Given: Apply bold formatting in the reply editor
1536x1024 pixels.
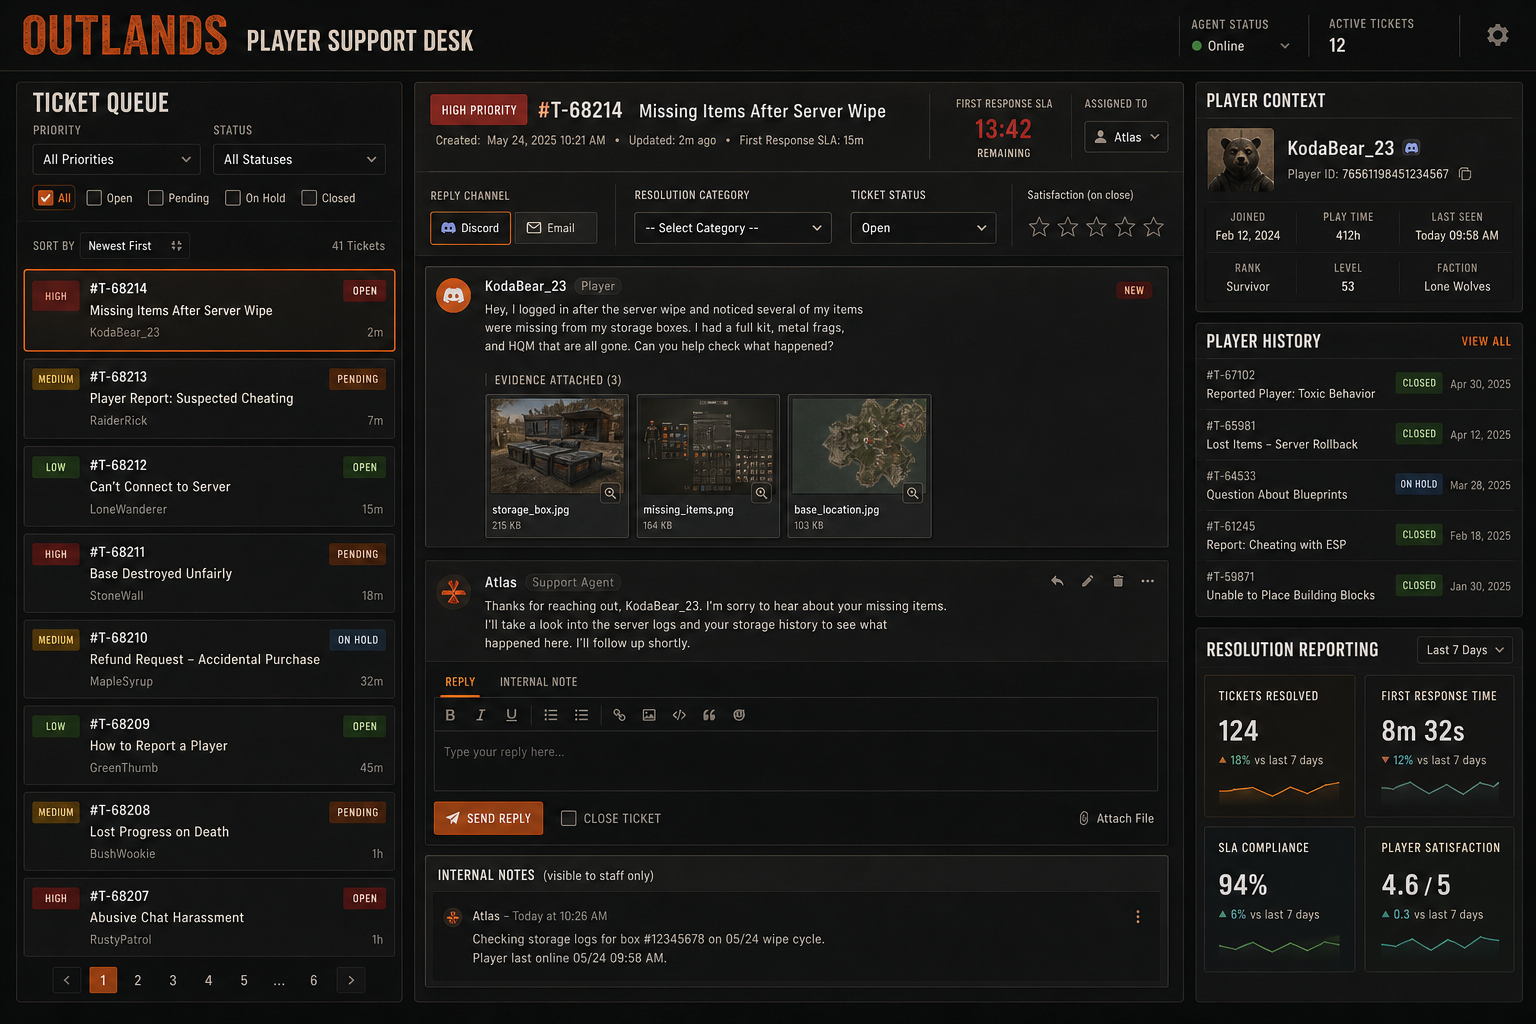Looking at the screenshot, I should pyautogui.click(x=450, y=715).
